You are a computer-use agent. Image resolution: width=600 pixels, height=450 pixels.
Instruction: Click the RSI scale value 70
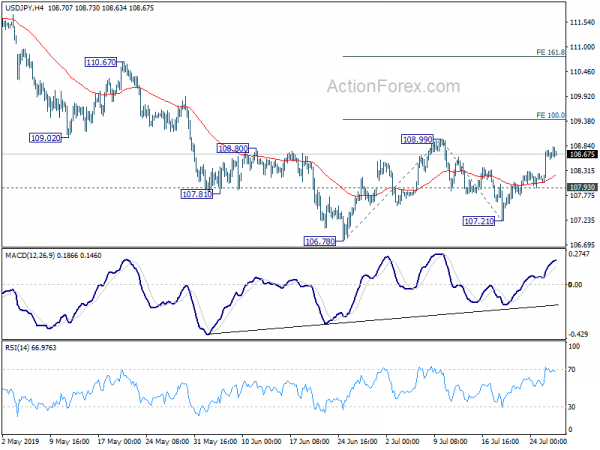tap(572, 370)
